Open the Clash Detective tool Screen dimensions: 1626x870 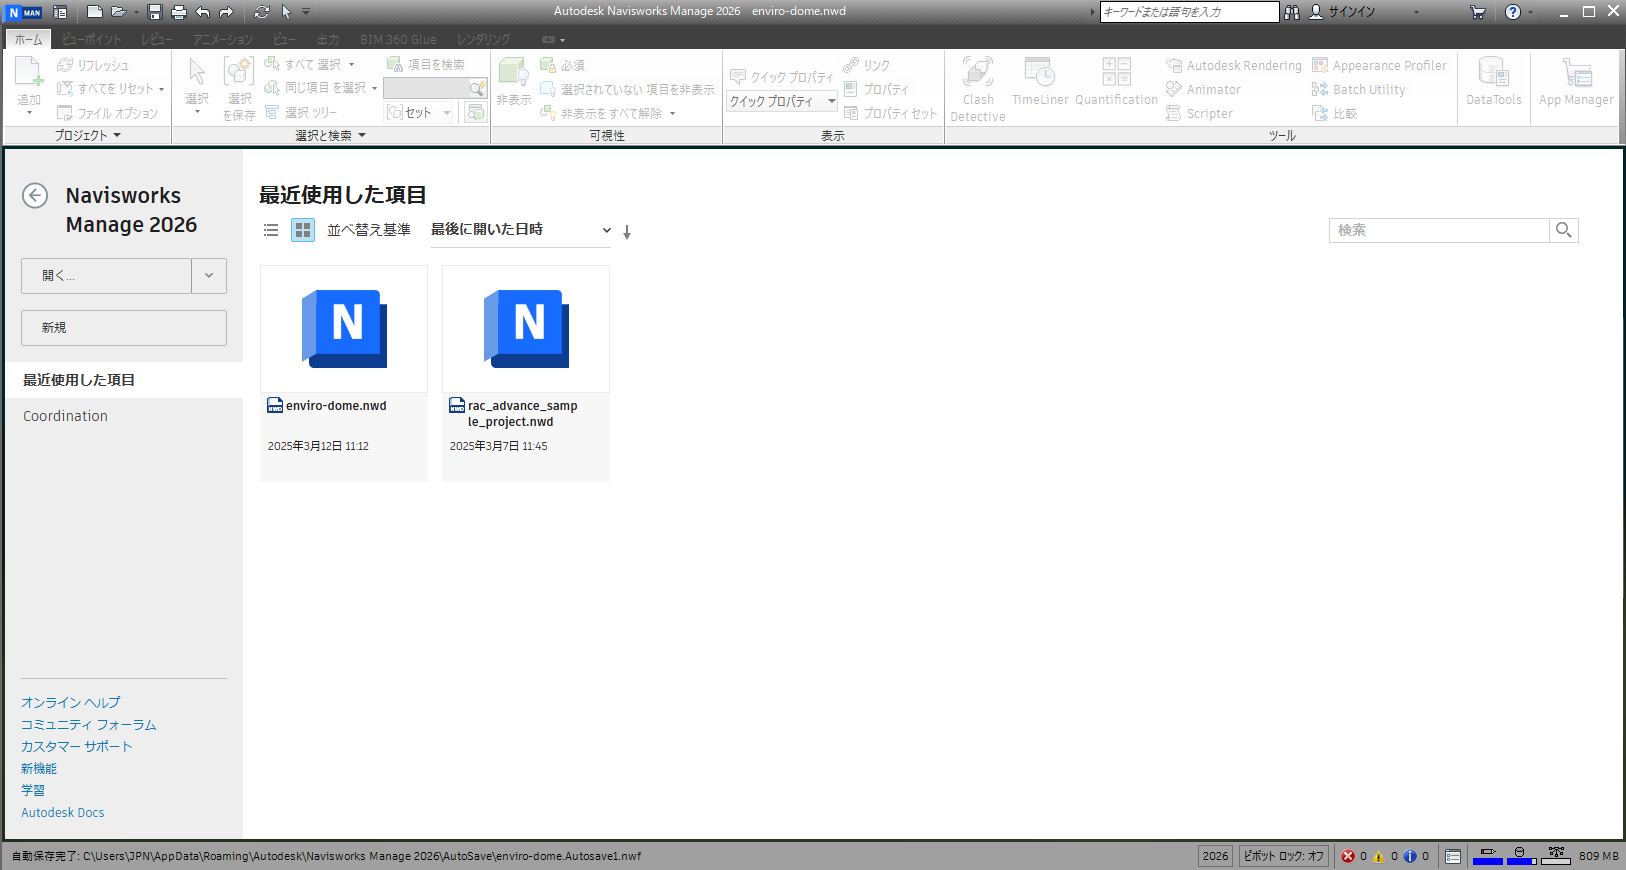978,89
